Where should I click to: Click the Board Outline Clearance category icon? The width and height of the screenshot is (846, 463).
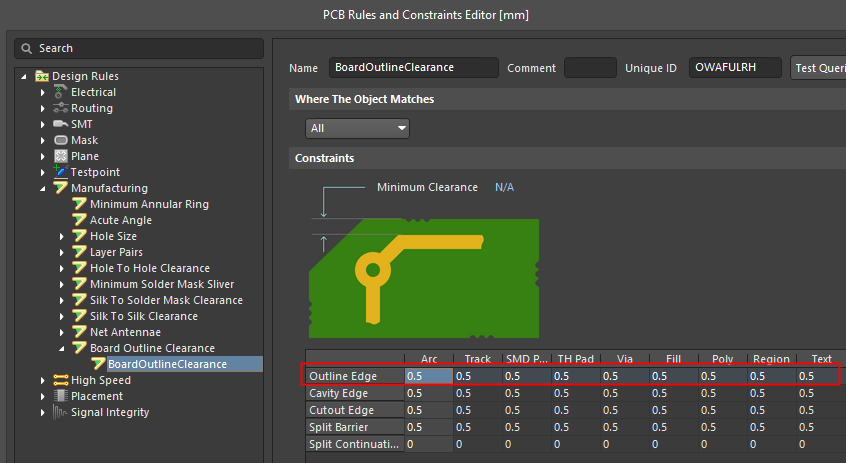pyautogui.click(x=80, y=348)
